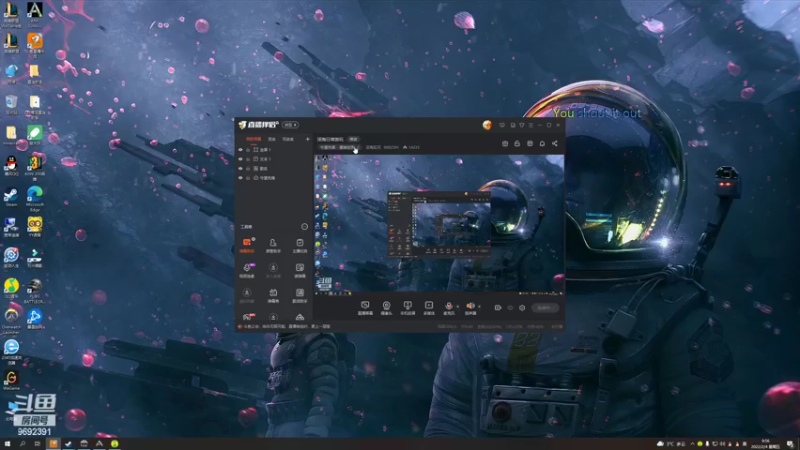The image size is (800, 450).
Task: Open the TV-shaped tool in the toolbox
Action: coord(273,294)
